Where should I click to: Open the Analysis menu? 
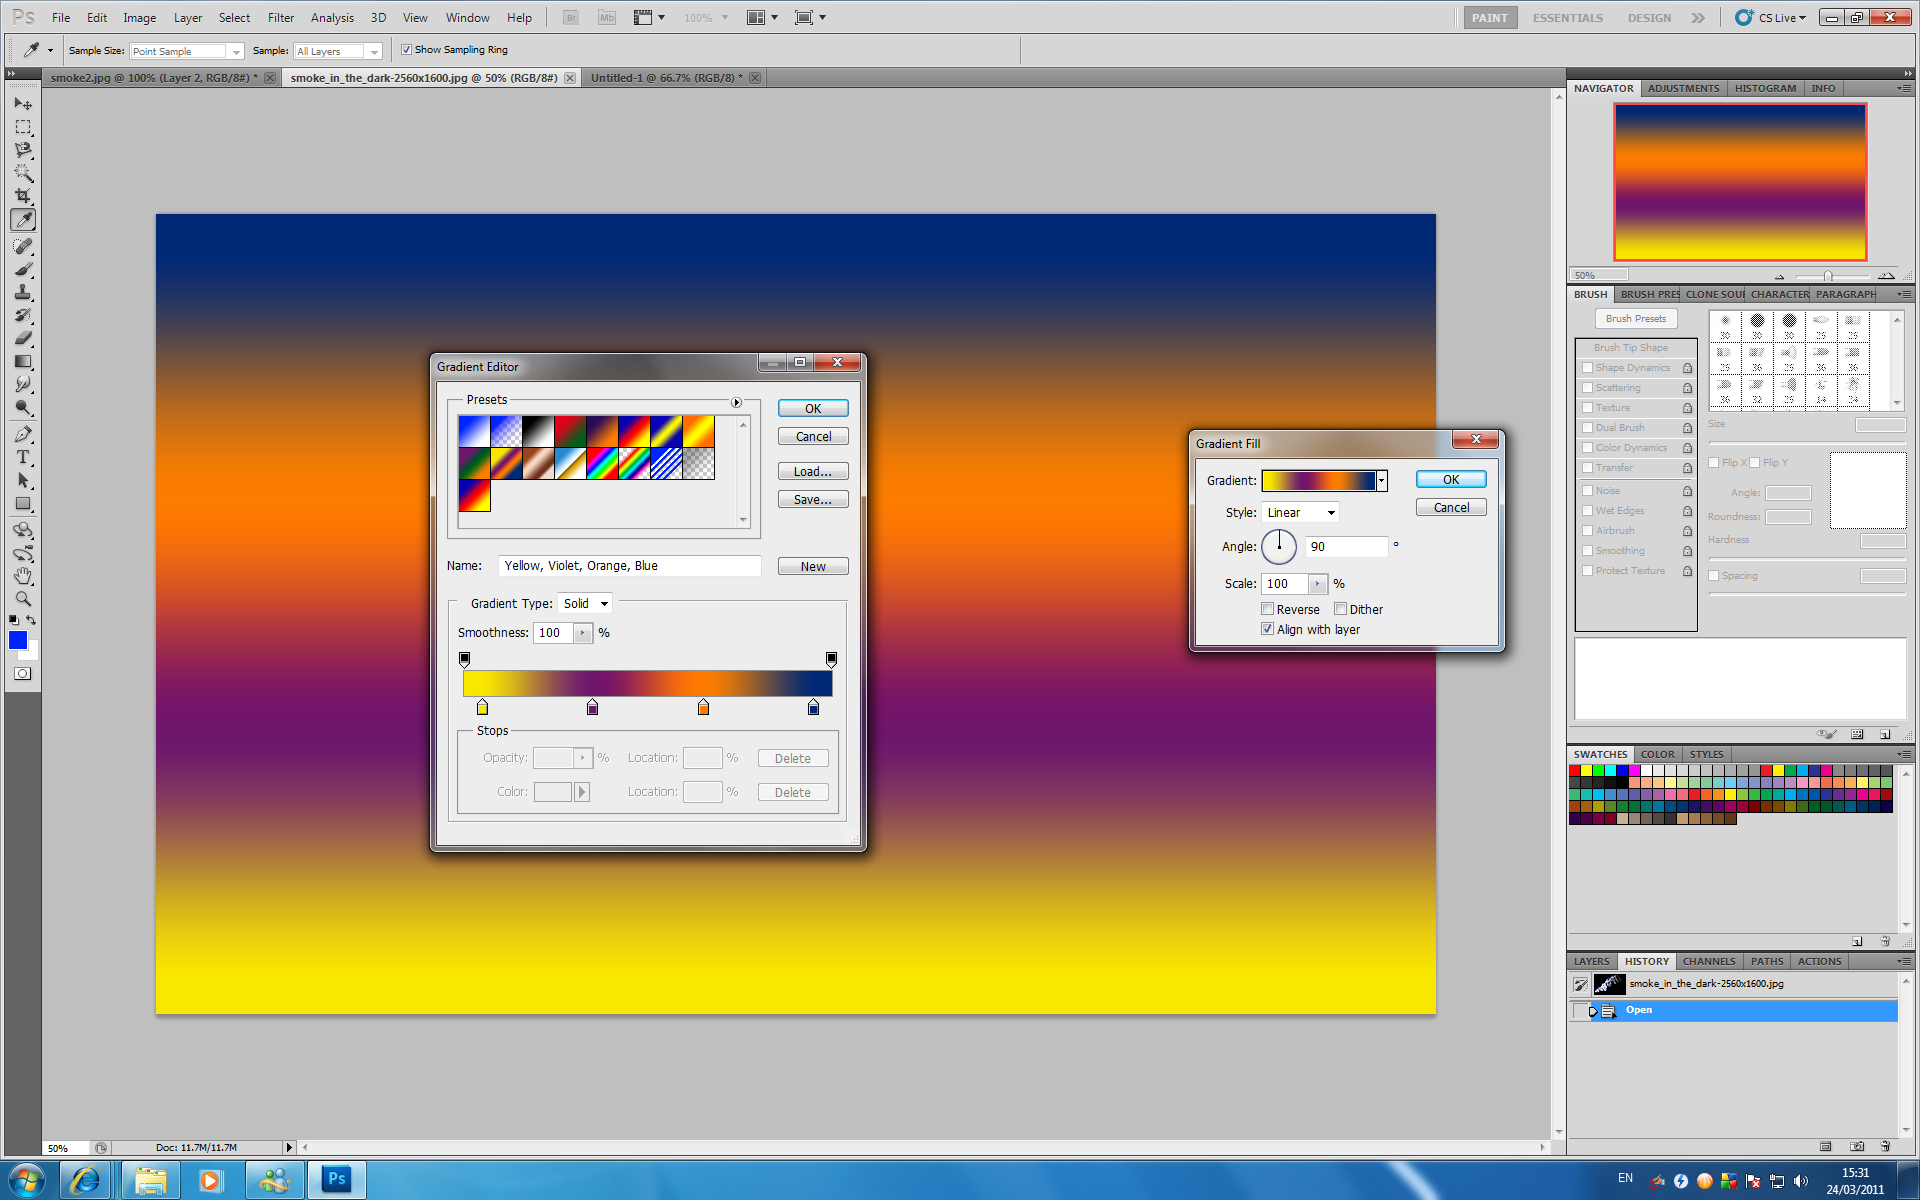point(332,18)
